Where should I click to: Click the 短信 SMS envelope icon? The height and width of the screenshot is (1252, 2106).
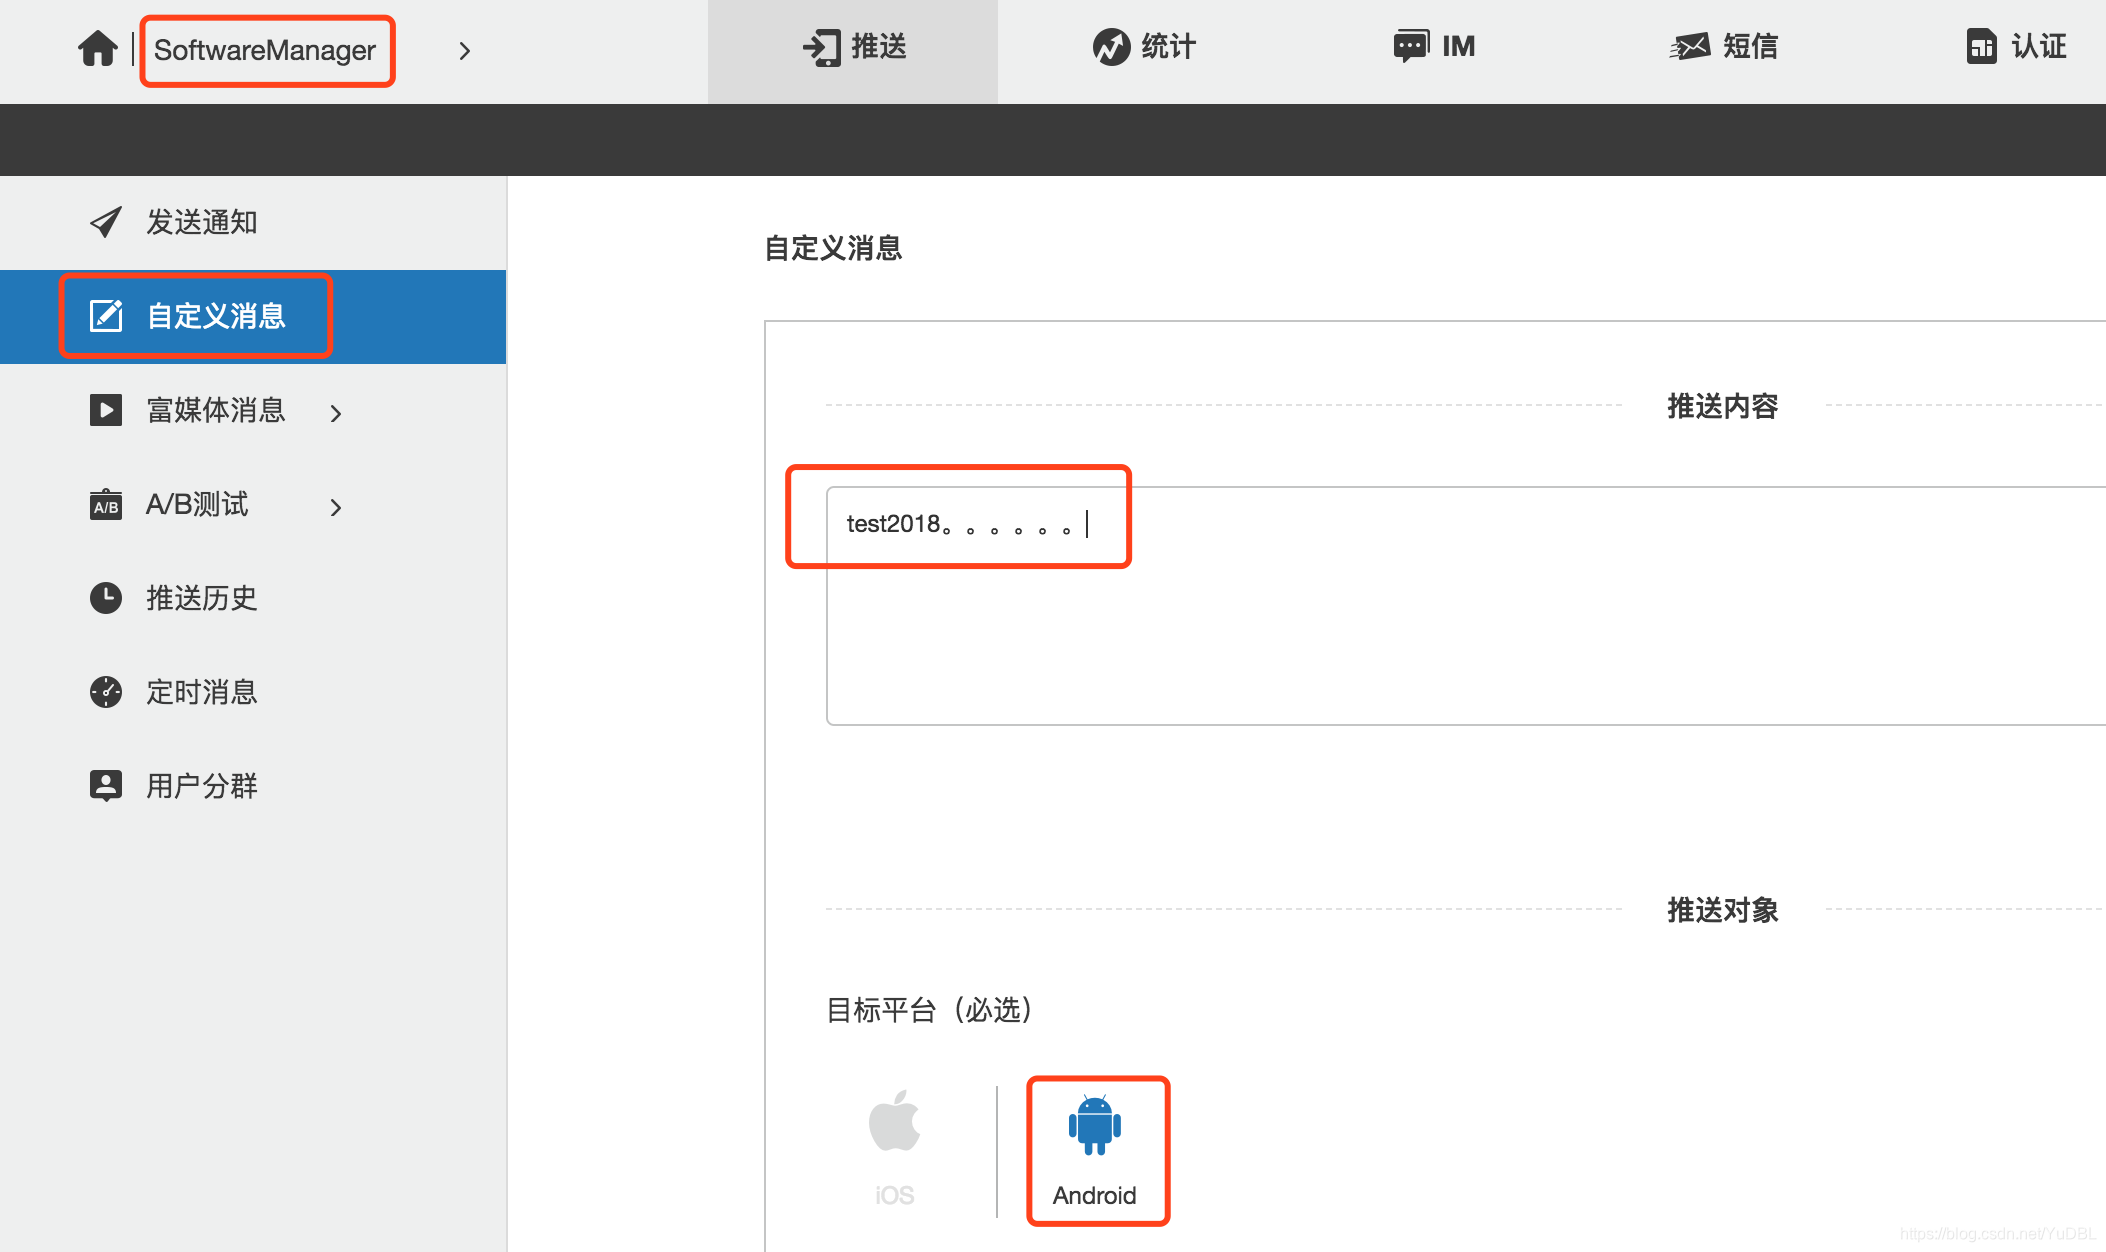[x=1690, y=47]
